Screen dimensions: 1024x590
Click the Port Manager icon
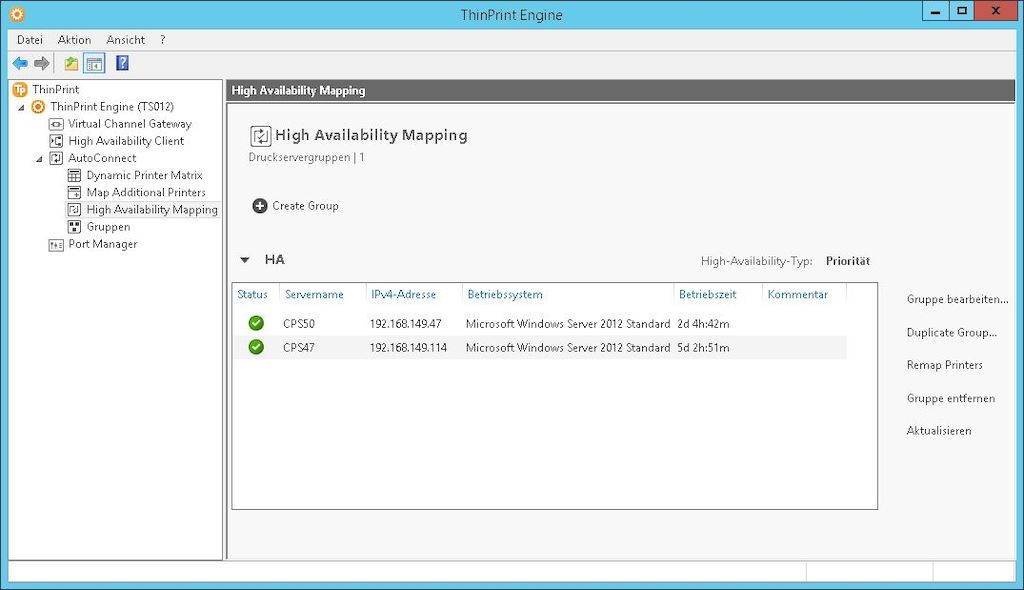pyautogui.click(x=56, y=244)
